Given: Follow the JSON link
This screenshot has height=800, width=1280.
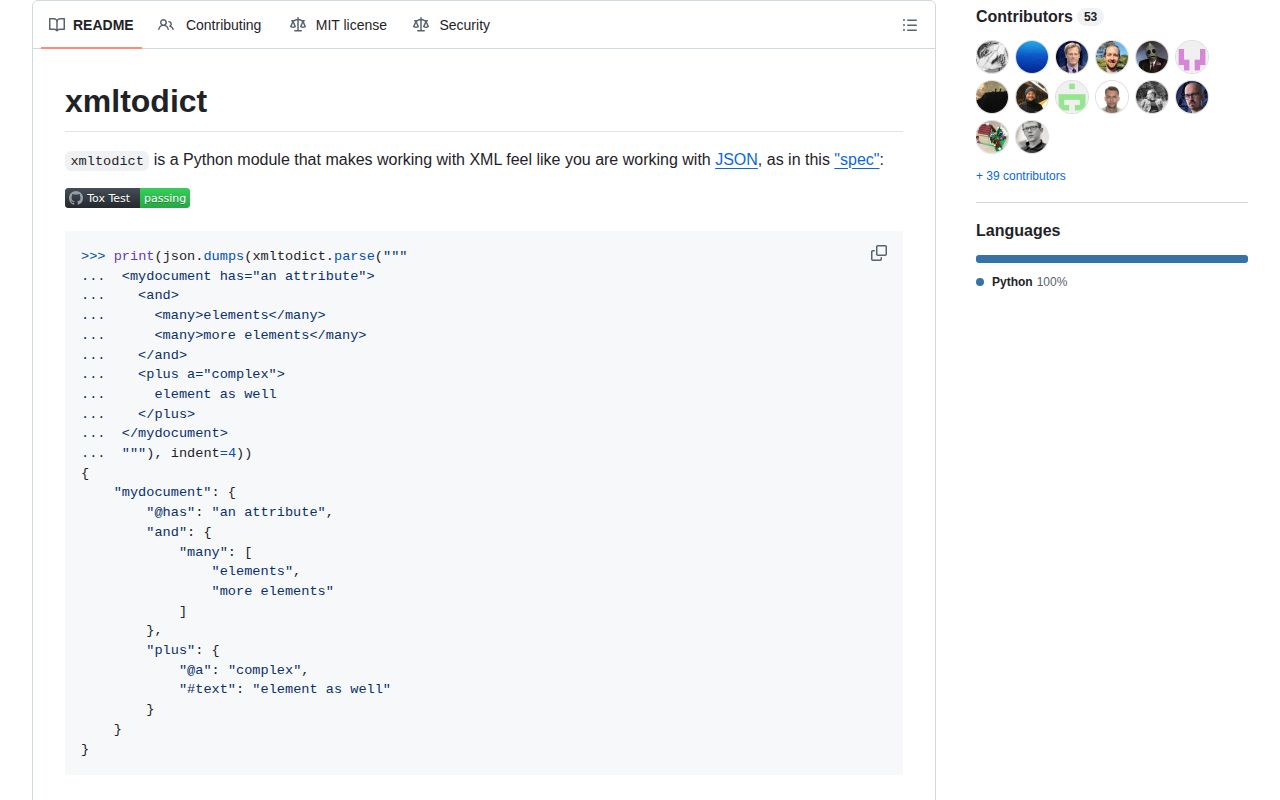Looking at the screenshot, I should 736,160.
